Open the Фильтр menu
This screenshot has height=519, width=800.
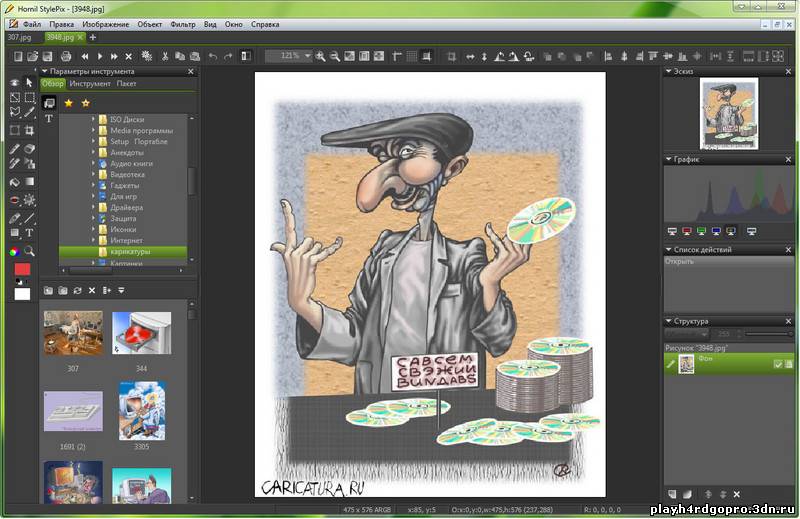pyautogui.click(x=183, y=24)
